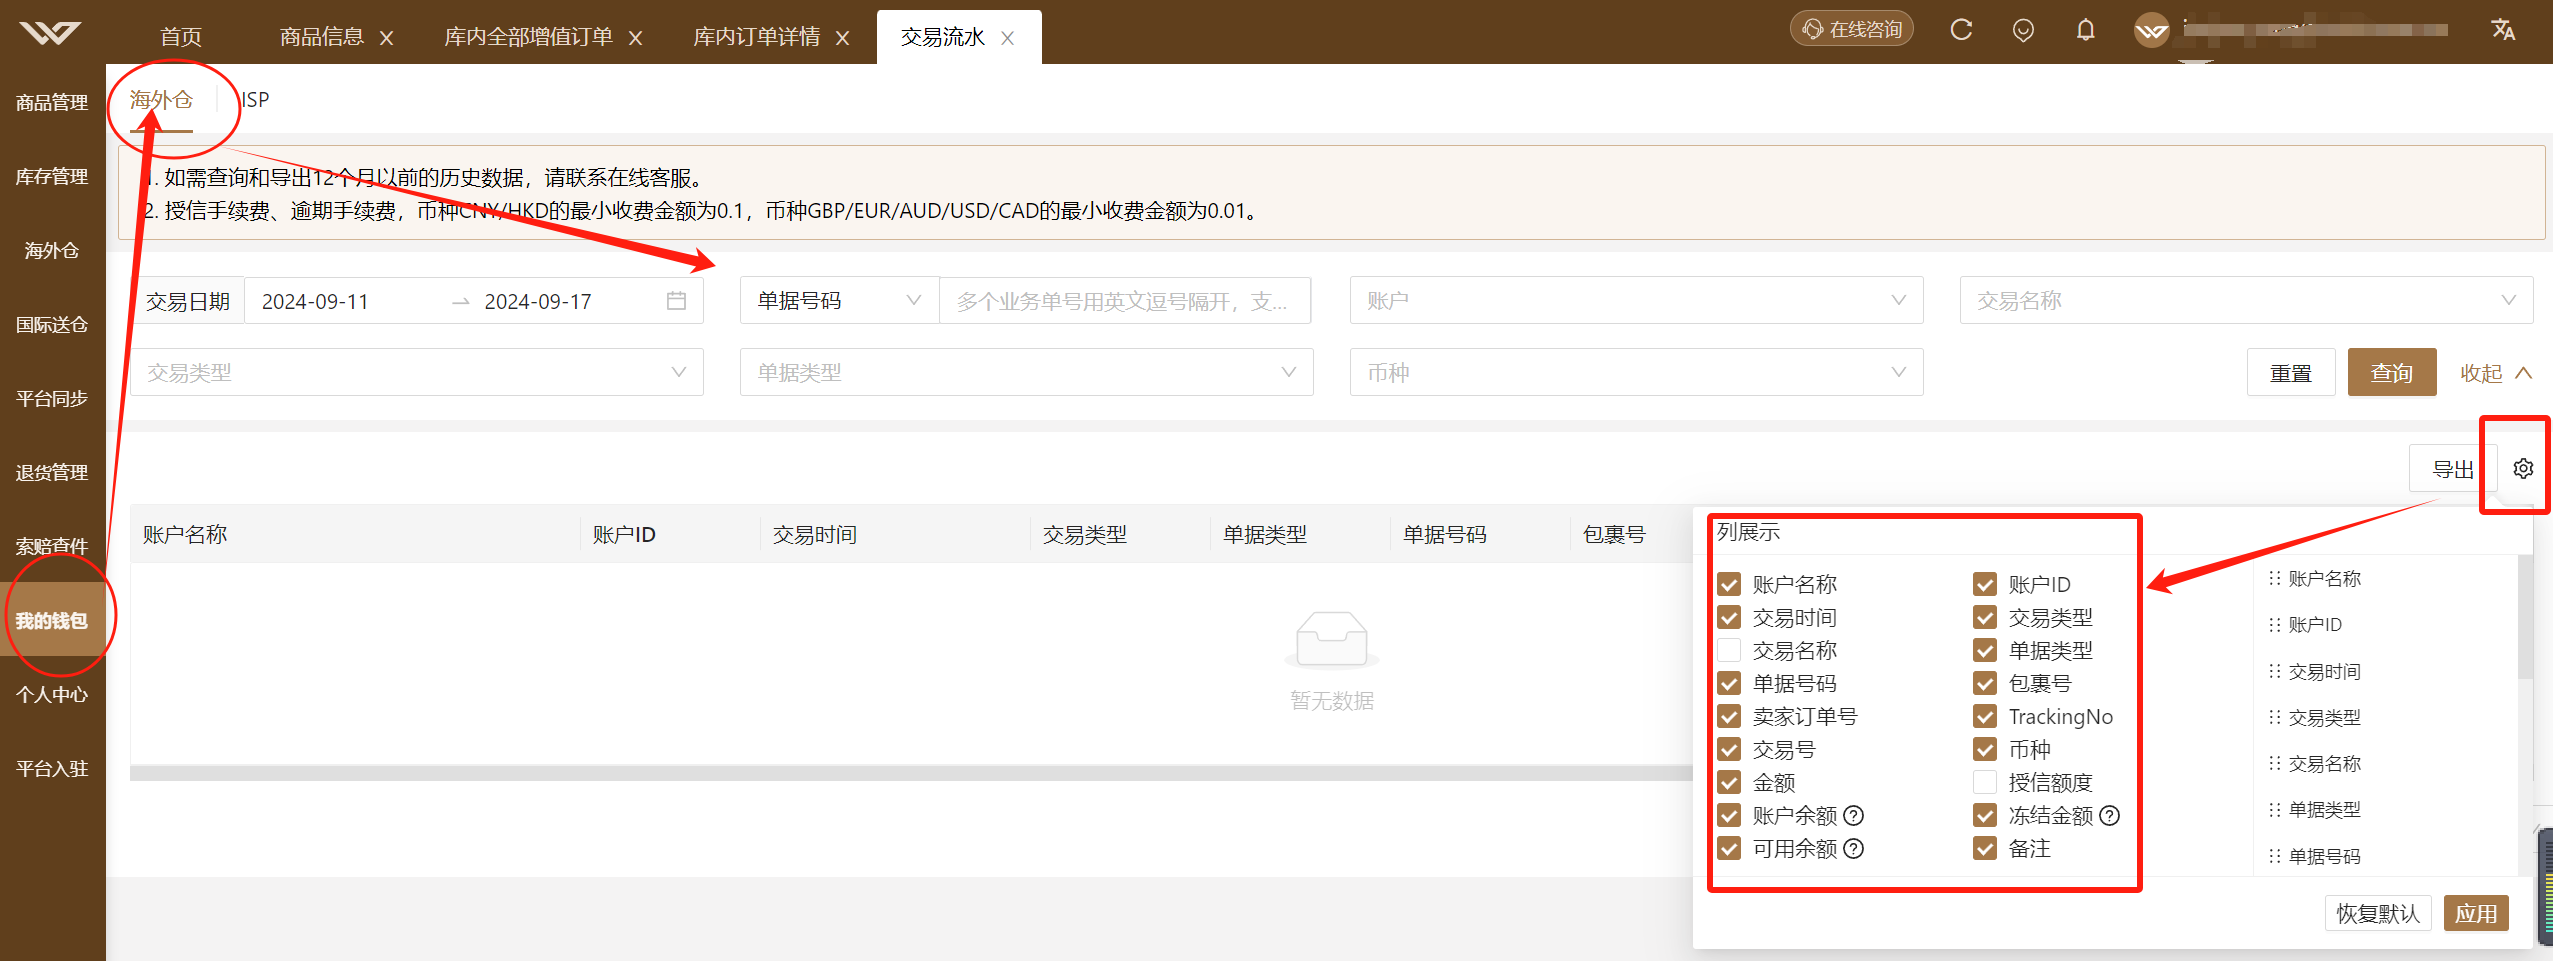The width and height of the screenshot is (2553, 961).
Task: Toggle the 备注 column checkbox
Action: (x=1985, y=848)
